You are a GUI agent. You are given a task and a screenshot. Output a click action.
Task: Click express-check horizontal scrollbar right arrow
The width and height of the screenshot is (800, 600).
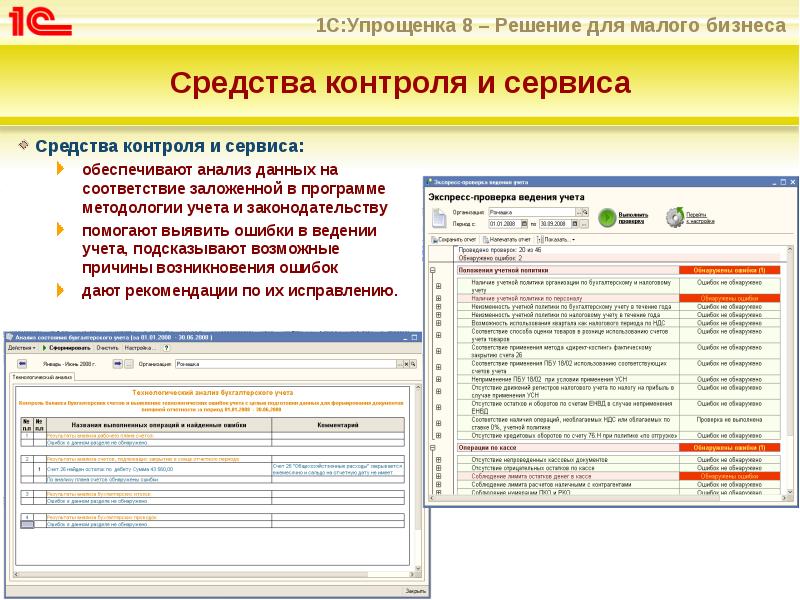[783, 499]
